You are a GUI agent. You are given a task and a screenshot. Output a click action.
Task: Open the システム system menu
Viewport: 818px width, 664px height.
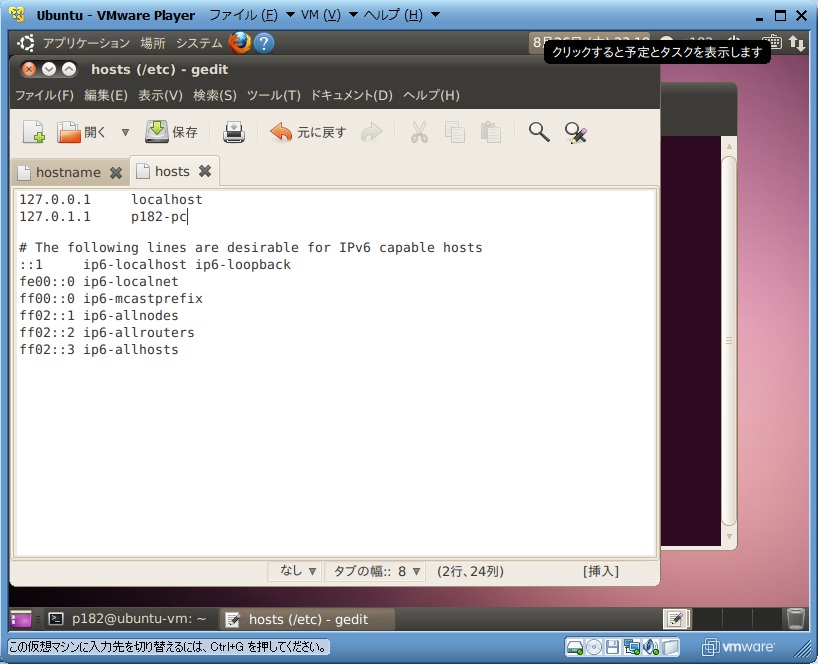(x=199, y=43)
